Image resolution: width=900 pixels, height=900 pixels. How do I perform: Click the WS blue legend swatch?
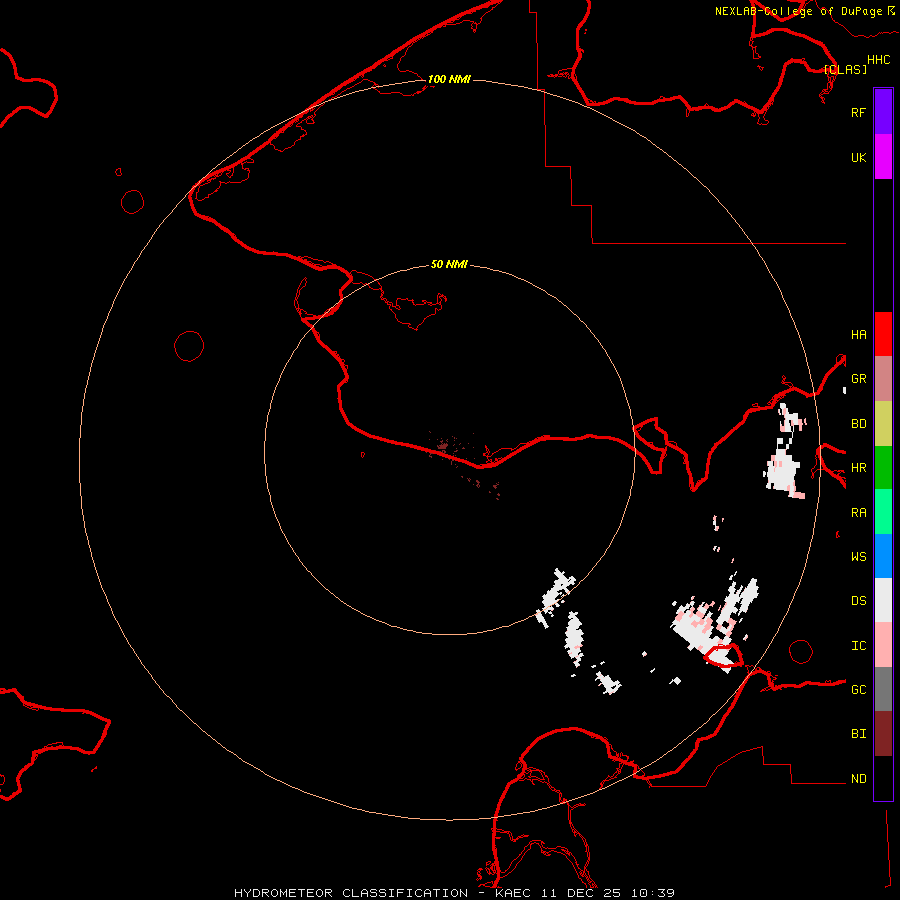(883, 556)
